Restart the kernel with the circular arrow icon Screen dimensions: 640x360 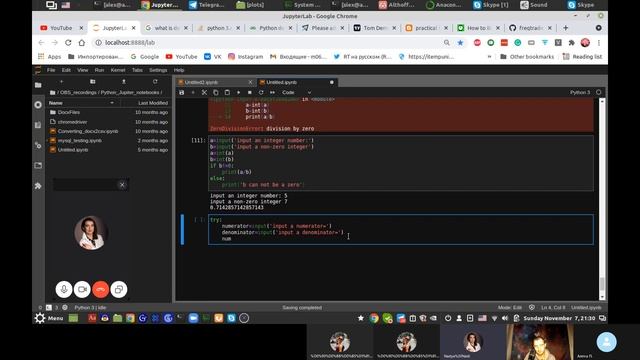tap(261, 92)
